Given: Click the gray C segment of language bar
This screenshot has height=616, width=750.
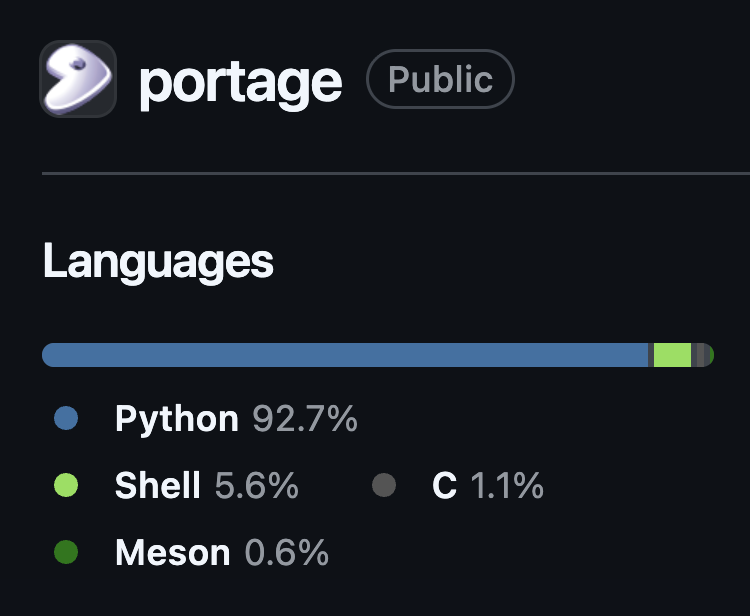Looking at the screenshot, I should (x=700, y=355).
